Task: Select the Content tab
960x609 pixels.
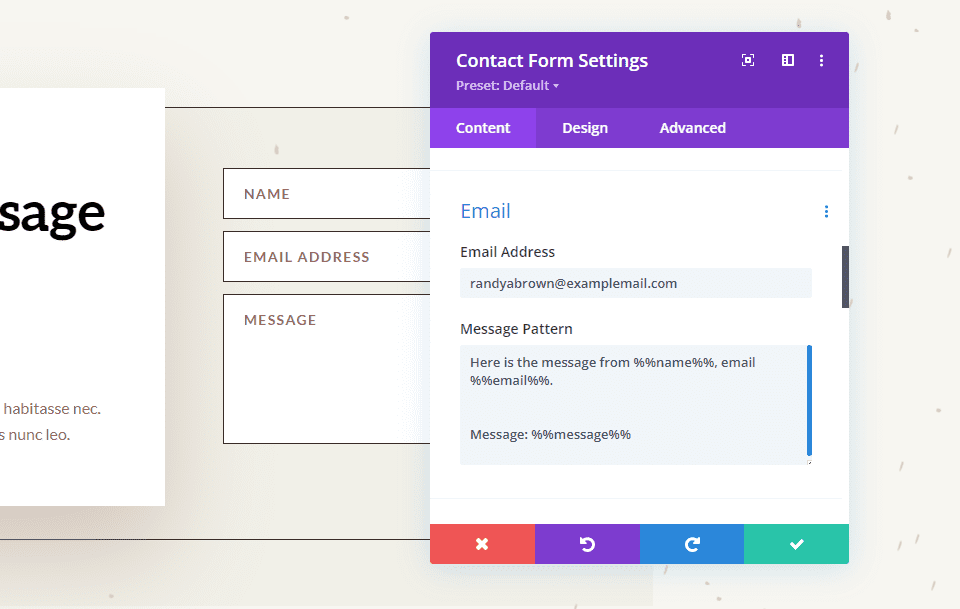Action: click(x=483, y=128)
